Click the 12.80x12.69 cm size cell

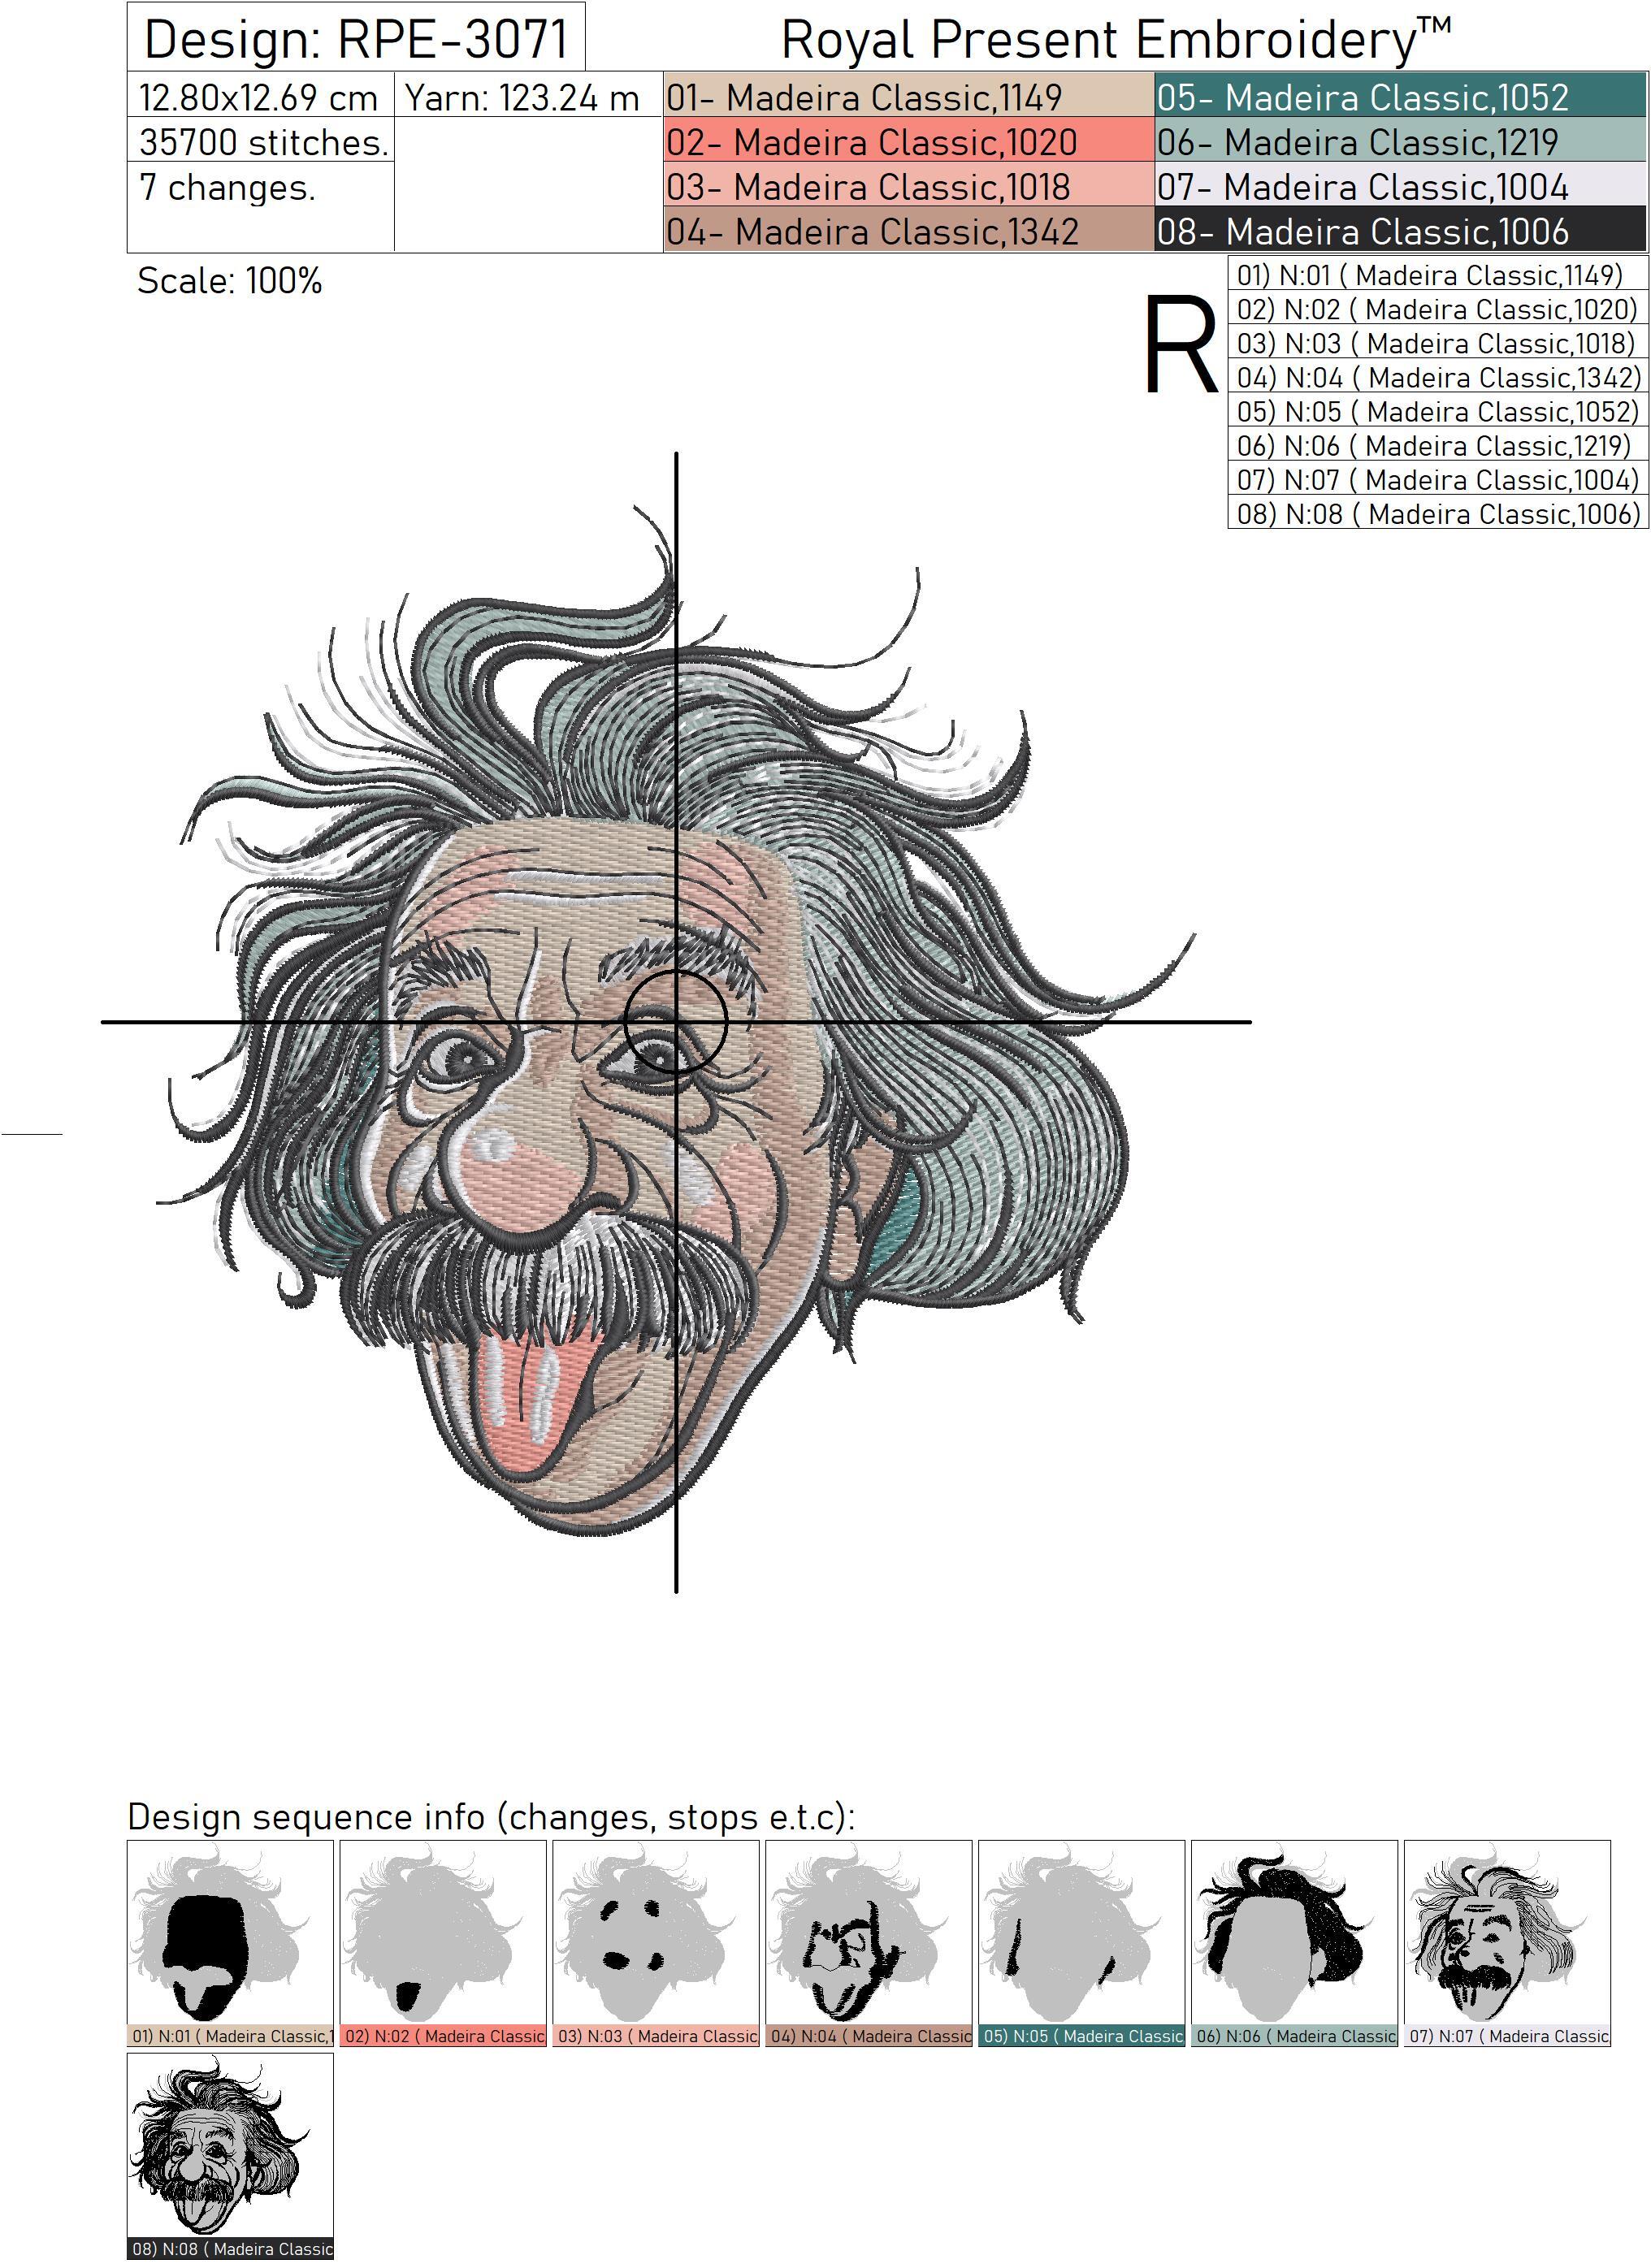pyautogui.click(x=261, y=96)
